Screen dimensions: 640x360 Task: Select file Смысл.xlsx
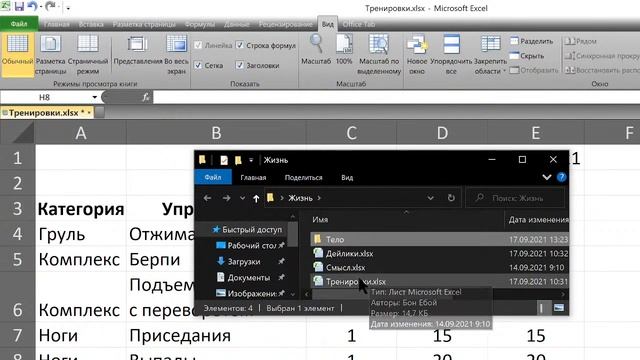click(x=439, y=267)
